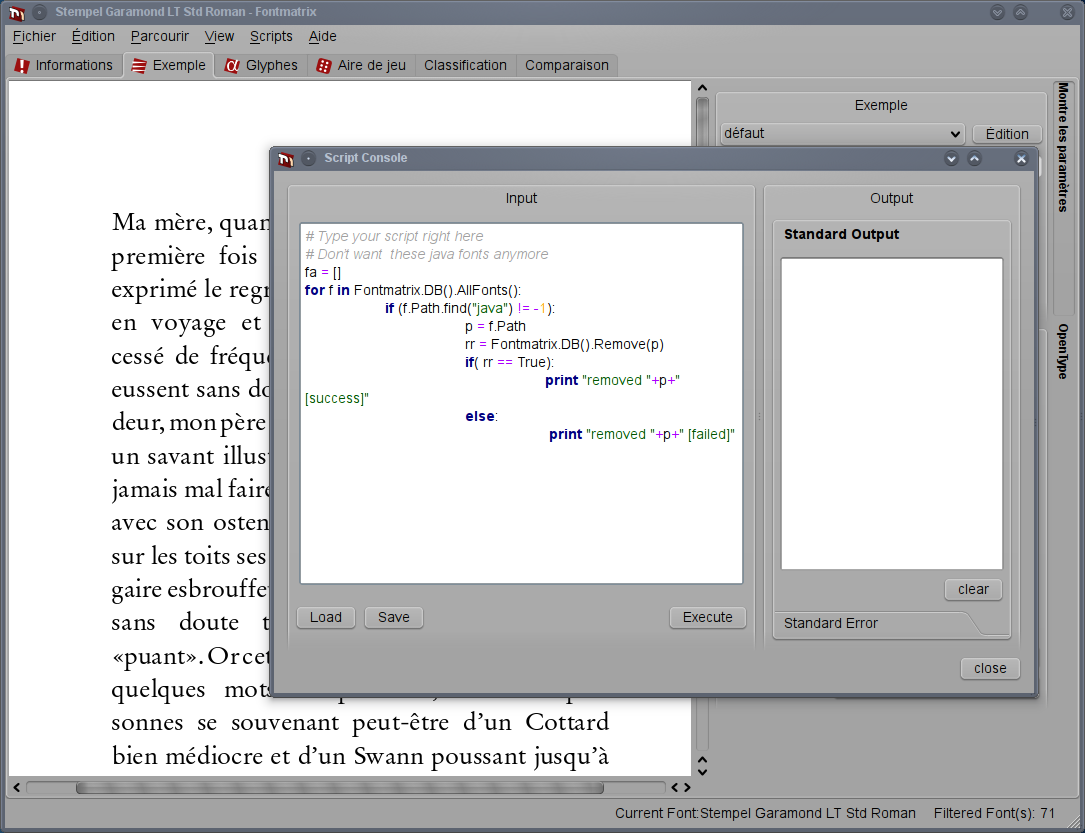This screenshot has width=1085, height=833.
Task: Open the Scripts menu
Action: [x=271, y=36]
